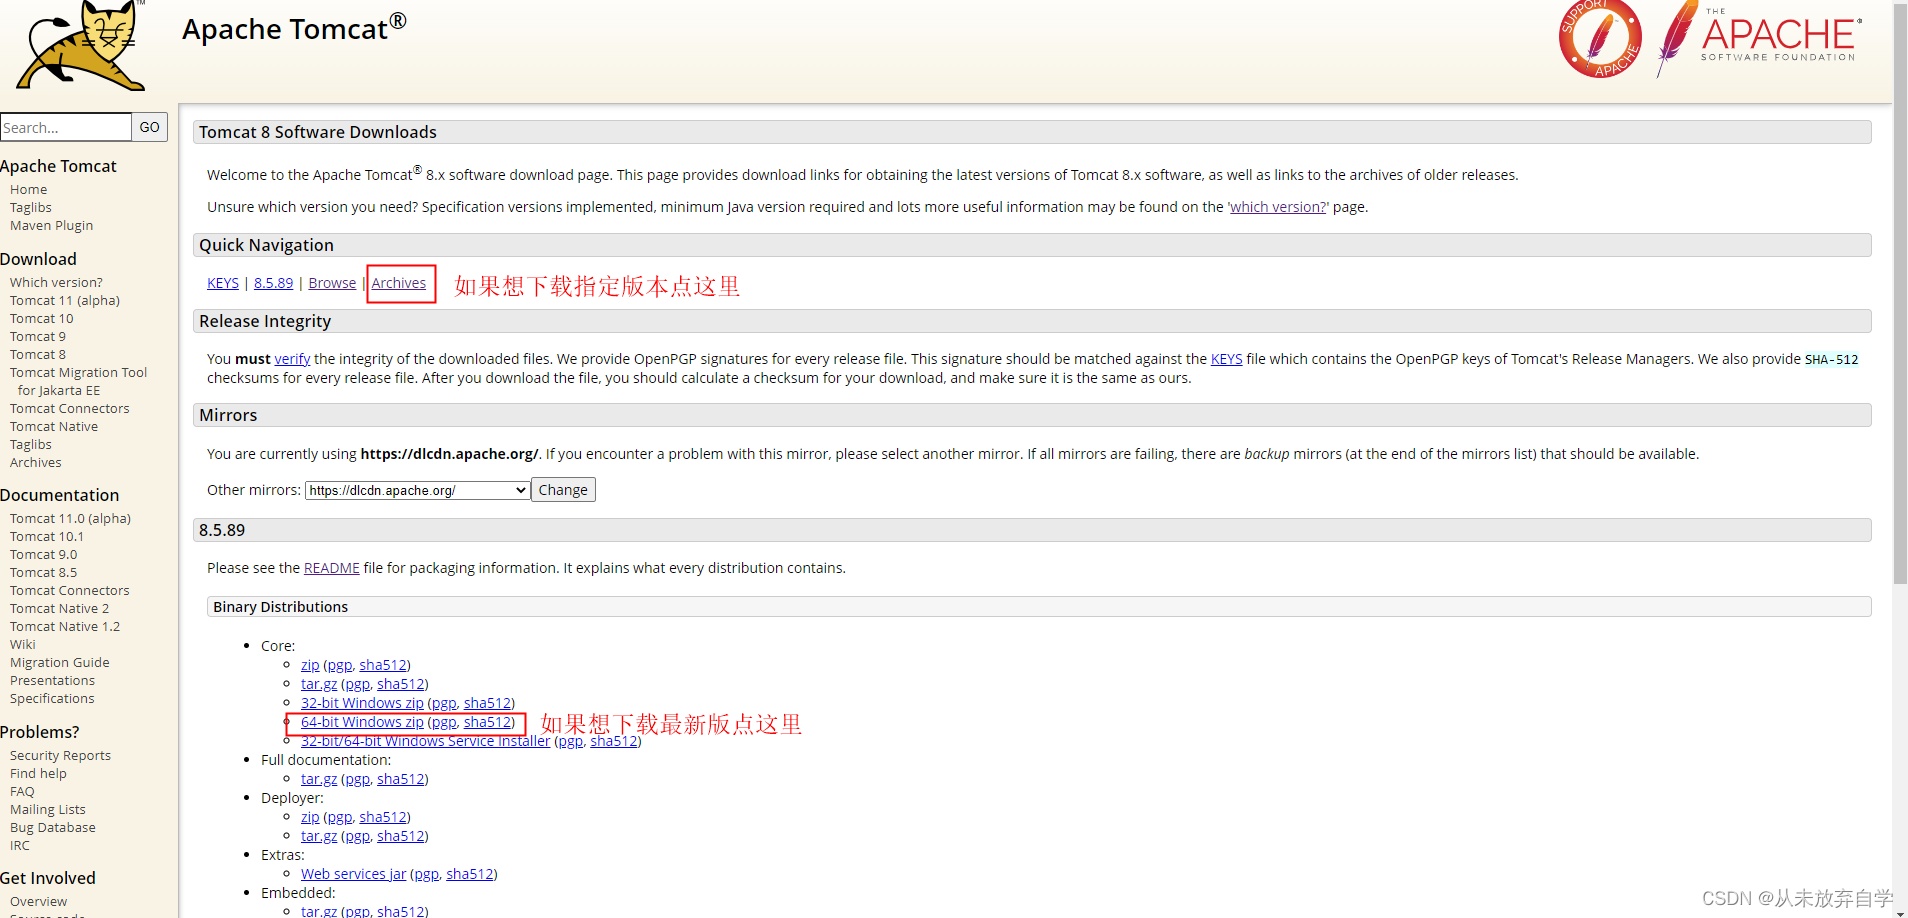Open sha512 for Web services jar
Viewport: 1908px width, 918px height.
click(470, 874)
